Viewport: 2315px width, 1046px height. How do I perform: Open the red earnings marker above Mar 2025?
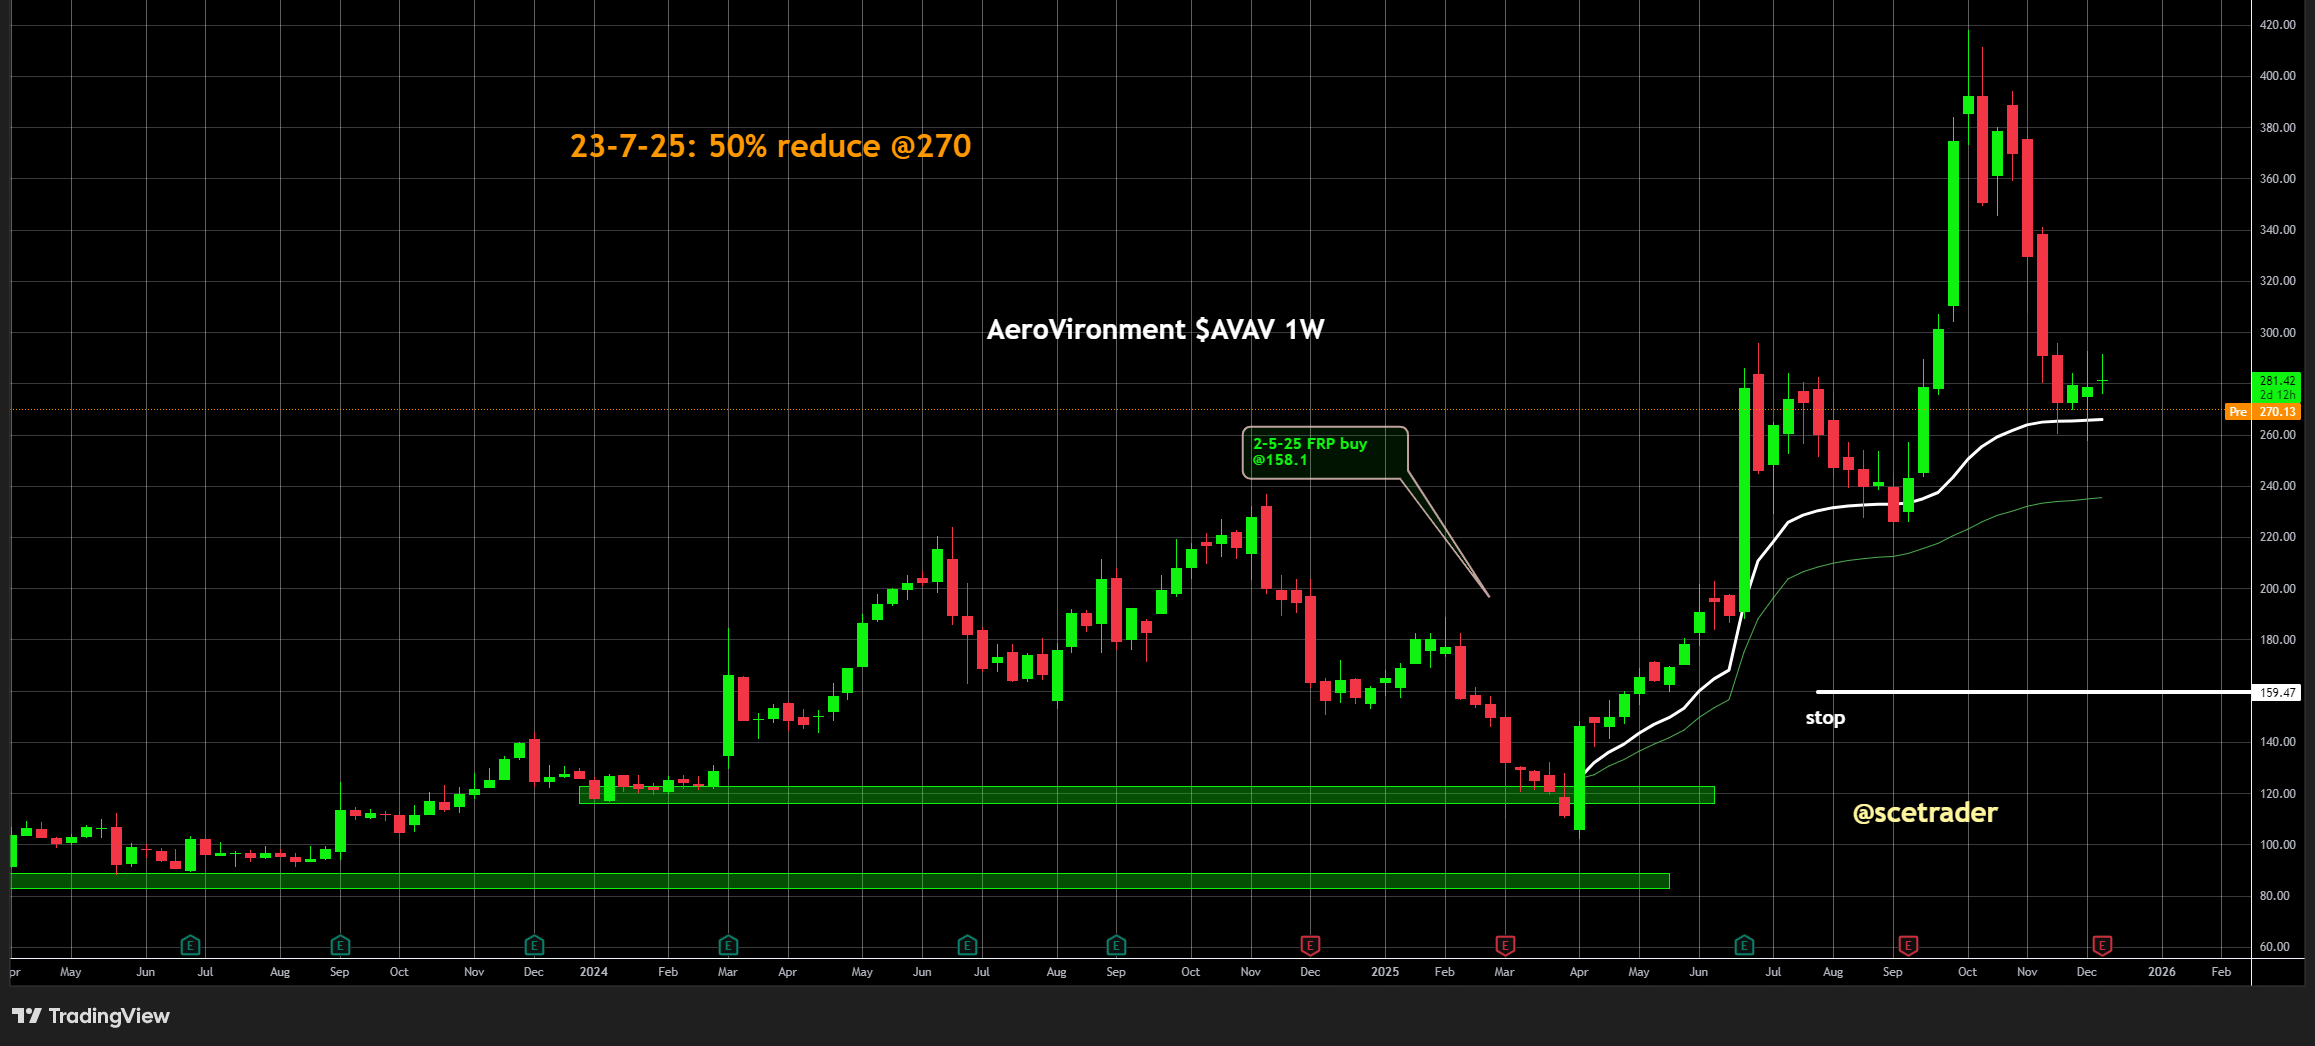[1505, 945]
